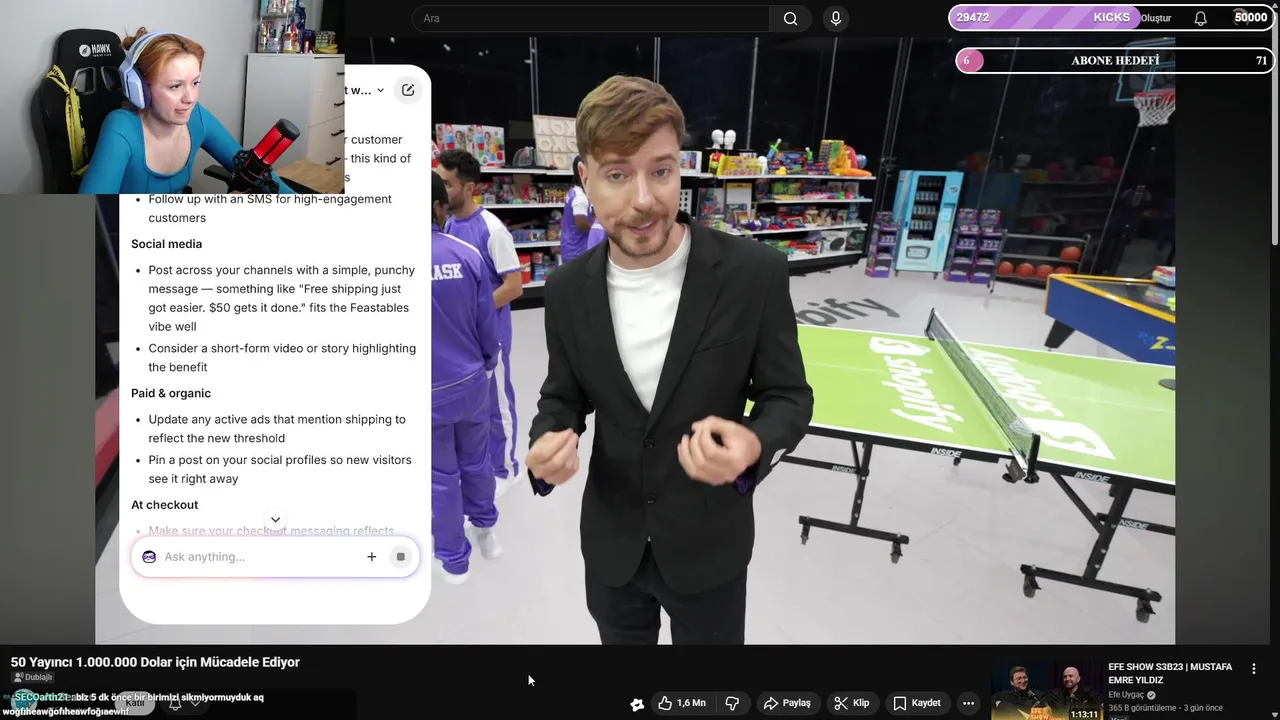Screen dimensions: 1280x720
Task: Save the video using Kaydet
Action: [x=916, y=703]
